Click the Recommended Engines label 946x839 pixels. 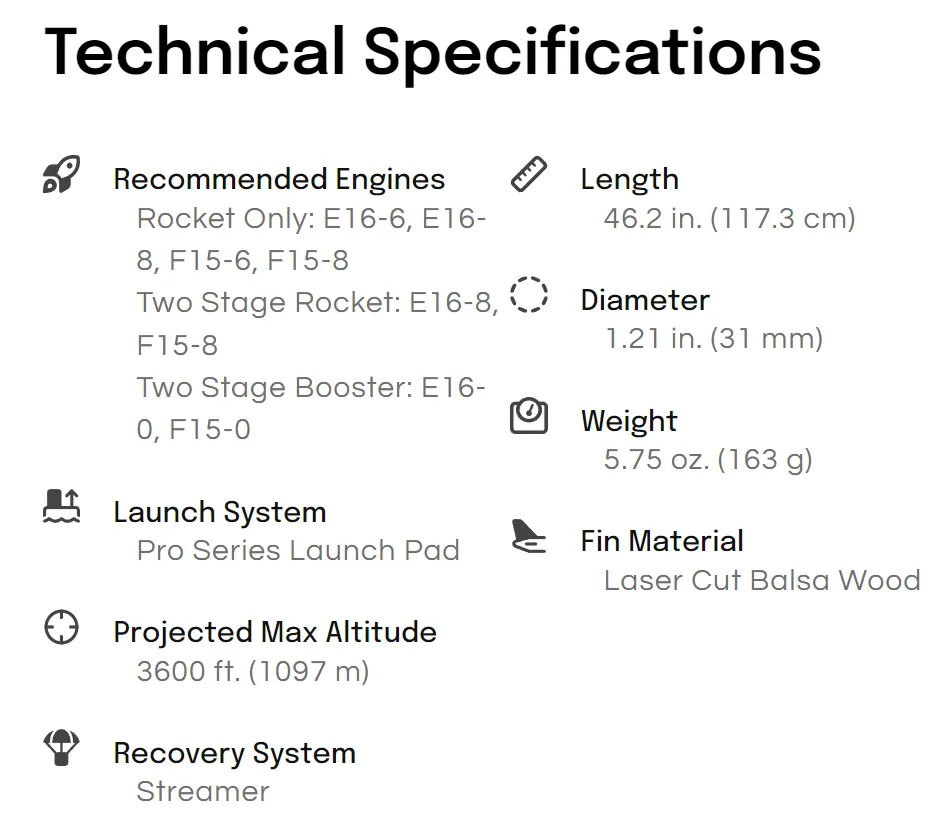279,179
